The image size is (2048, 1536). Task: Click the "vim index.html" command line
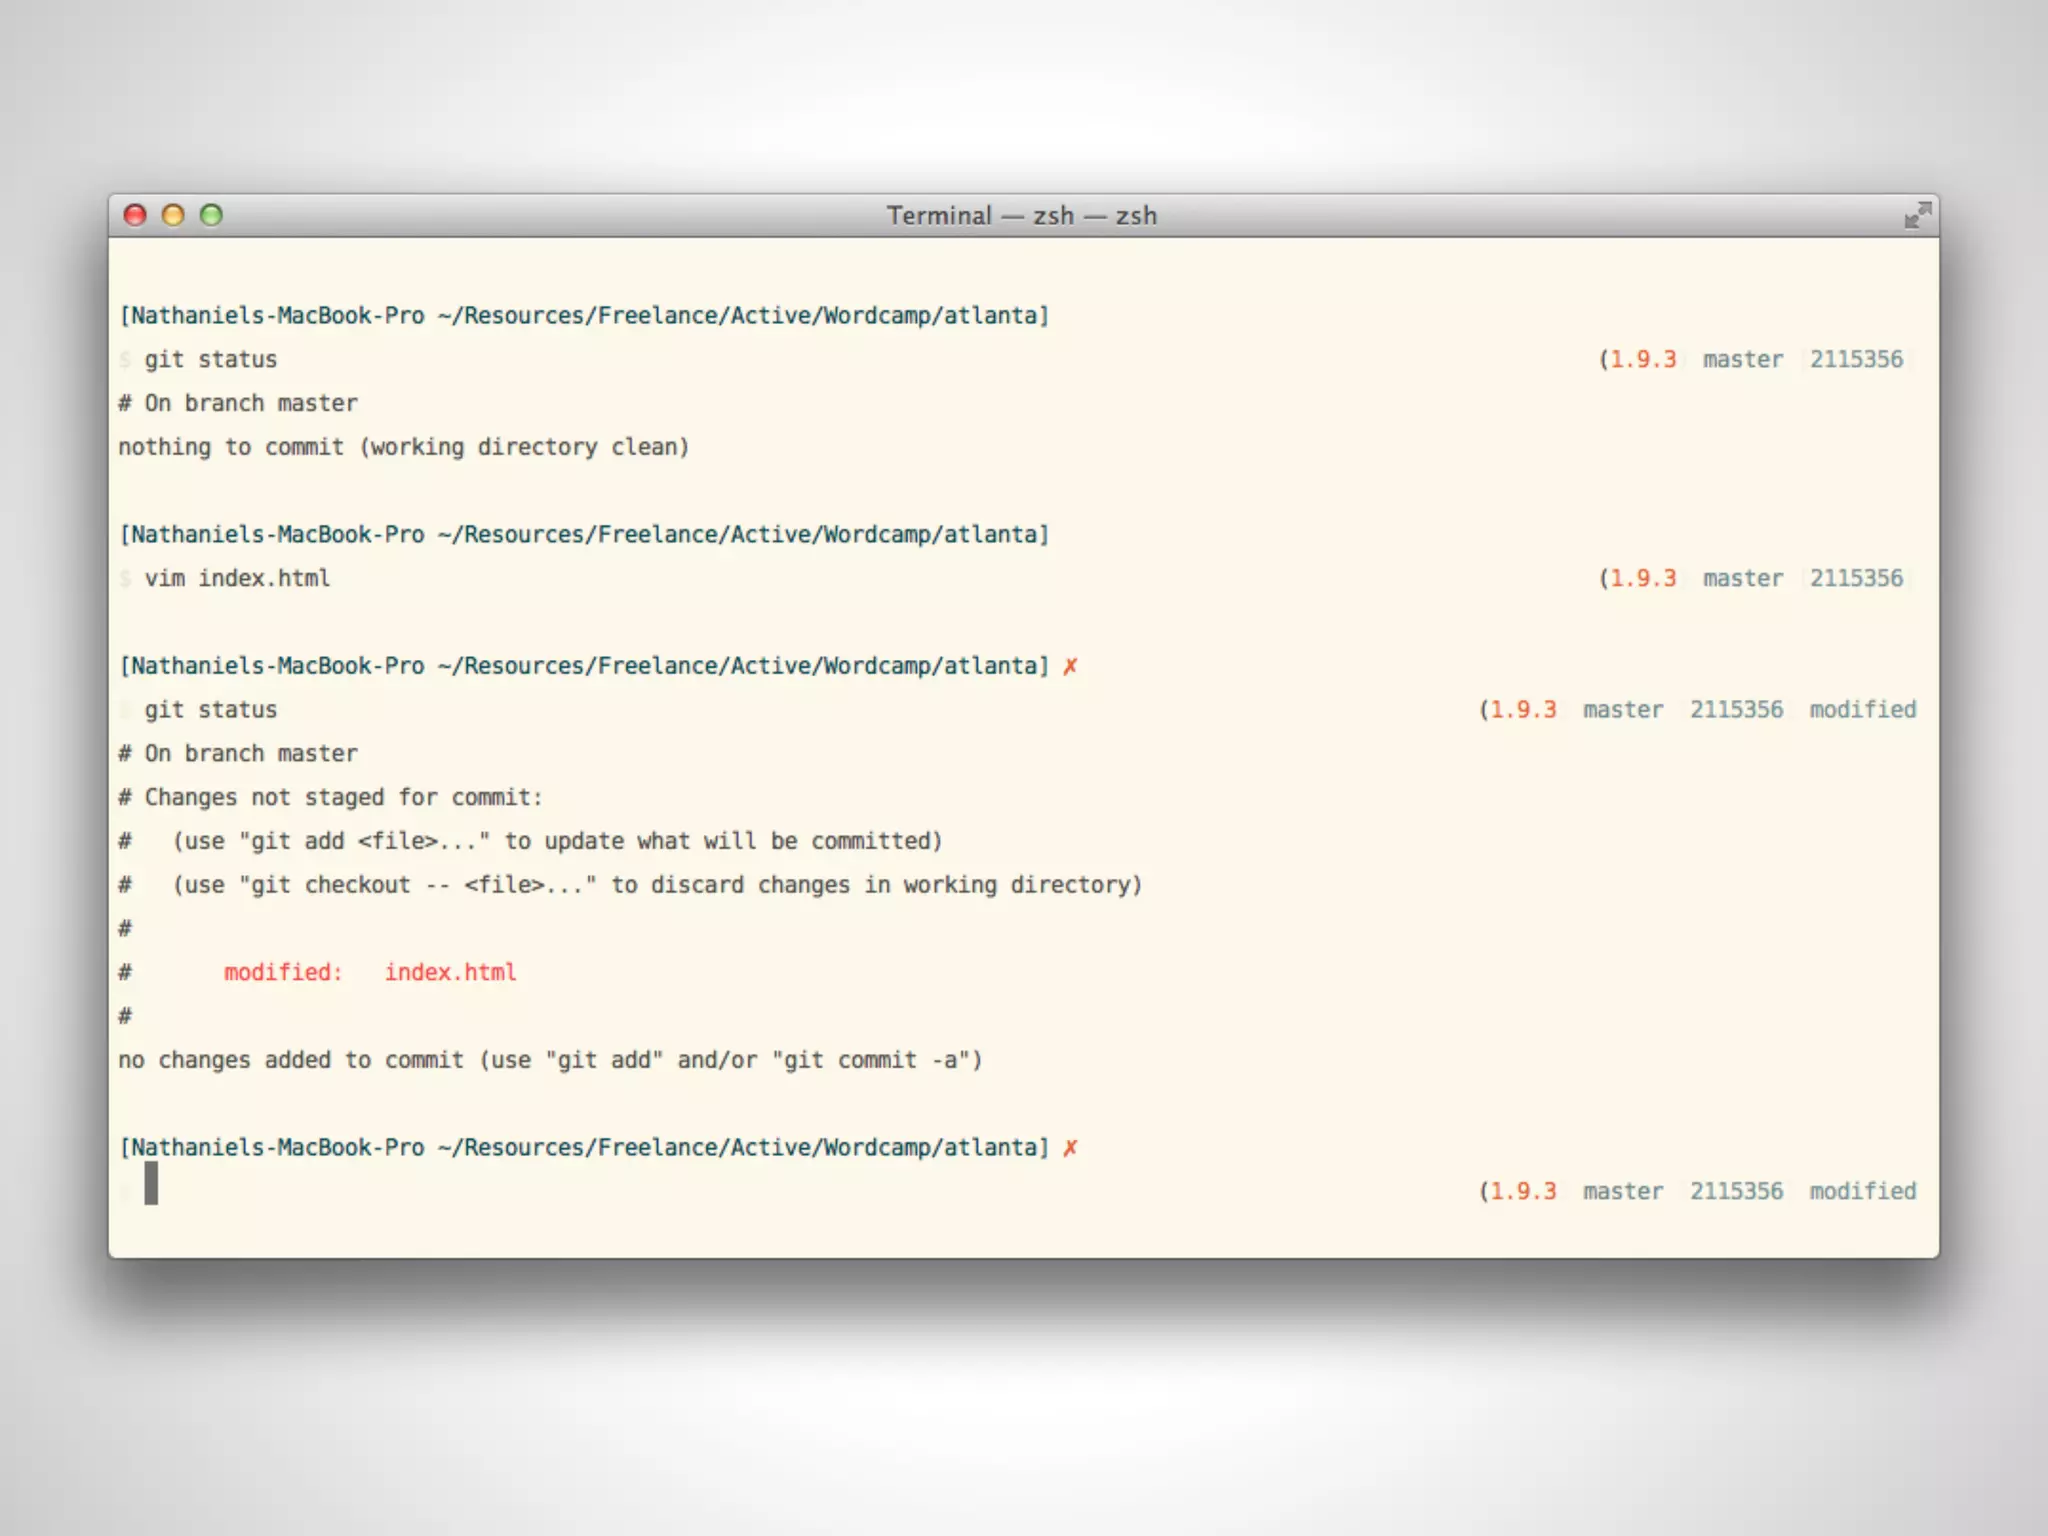pos(237,578)
